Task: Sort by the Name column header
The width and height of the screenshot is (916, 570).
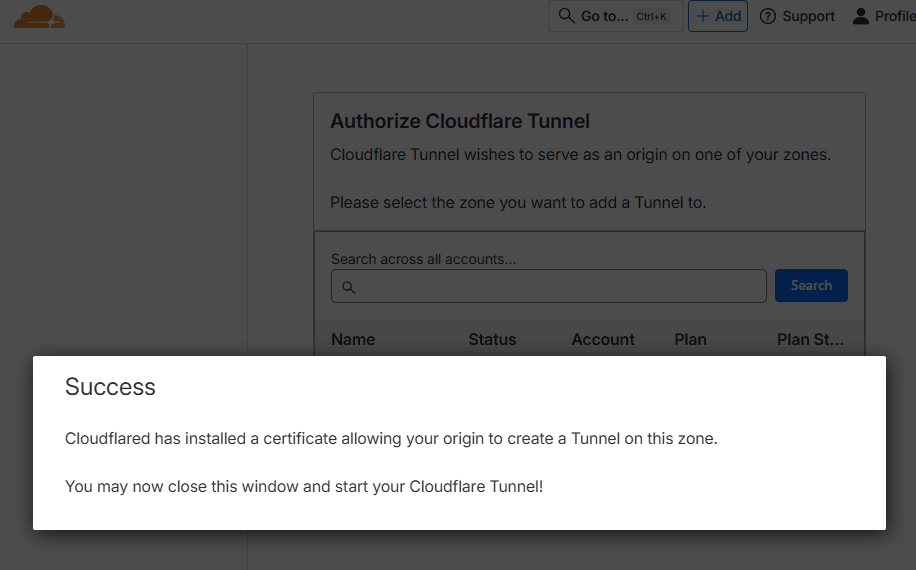Action: 353,339
